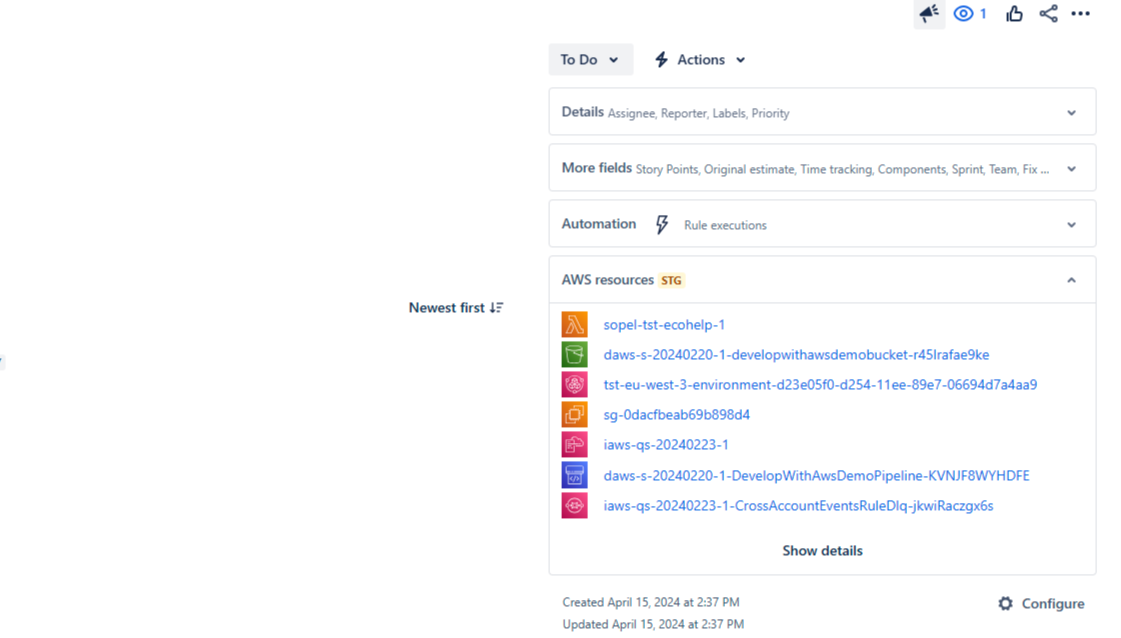Click the Automation lightning bolt icon
The width and height of the screenshot is (1121, 638).
662,225
